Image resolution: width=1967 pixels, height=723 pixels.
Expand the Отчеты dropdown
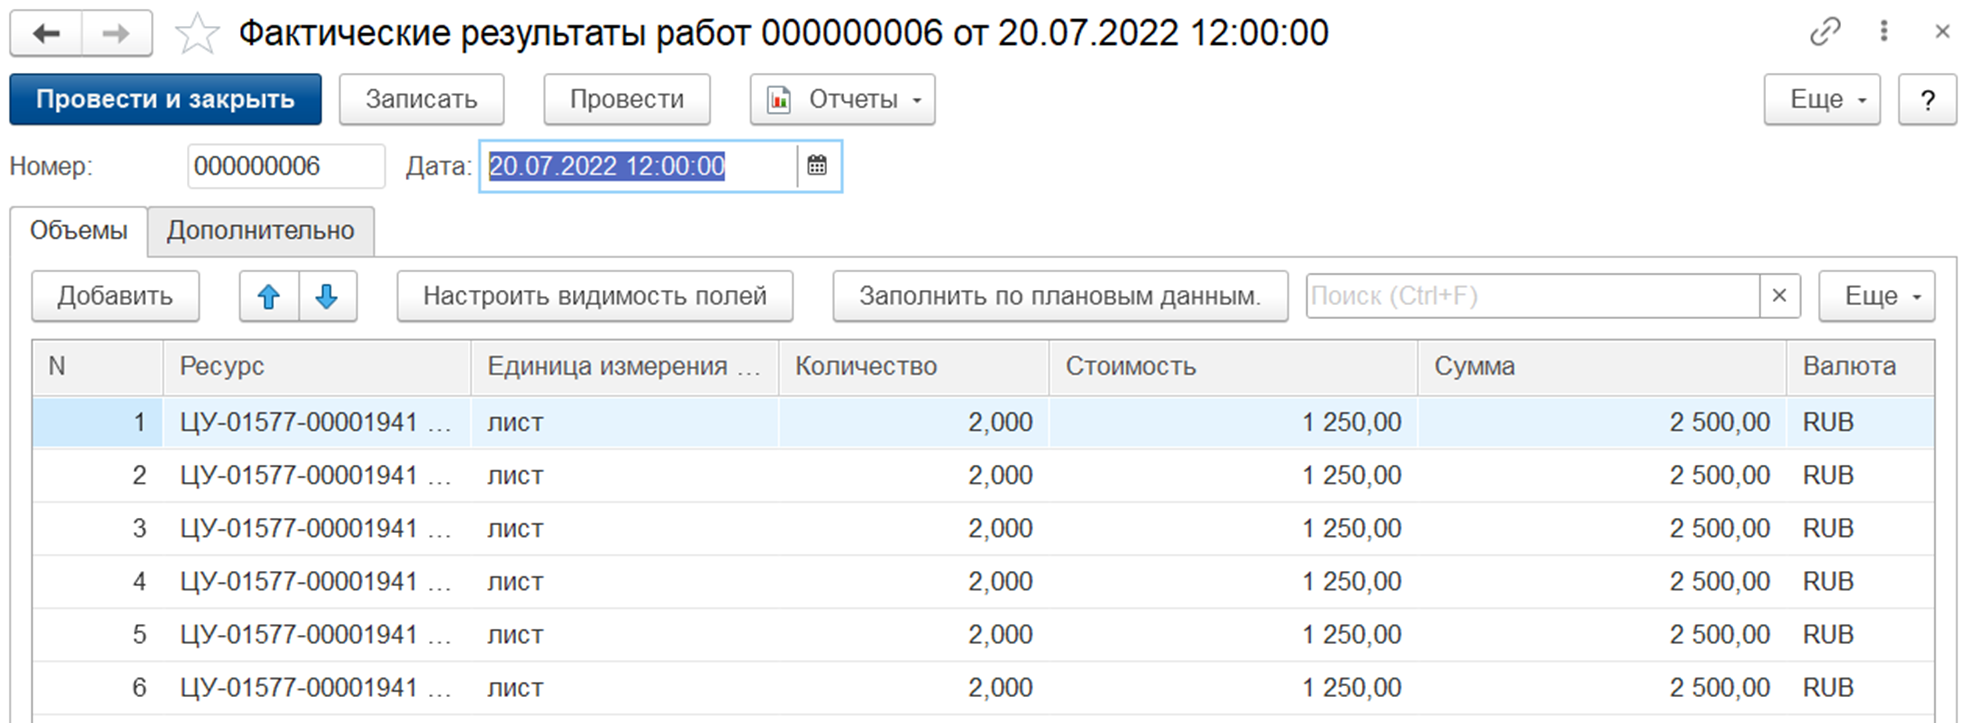tap(842, 100)
